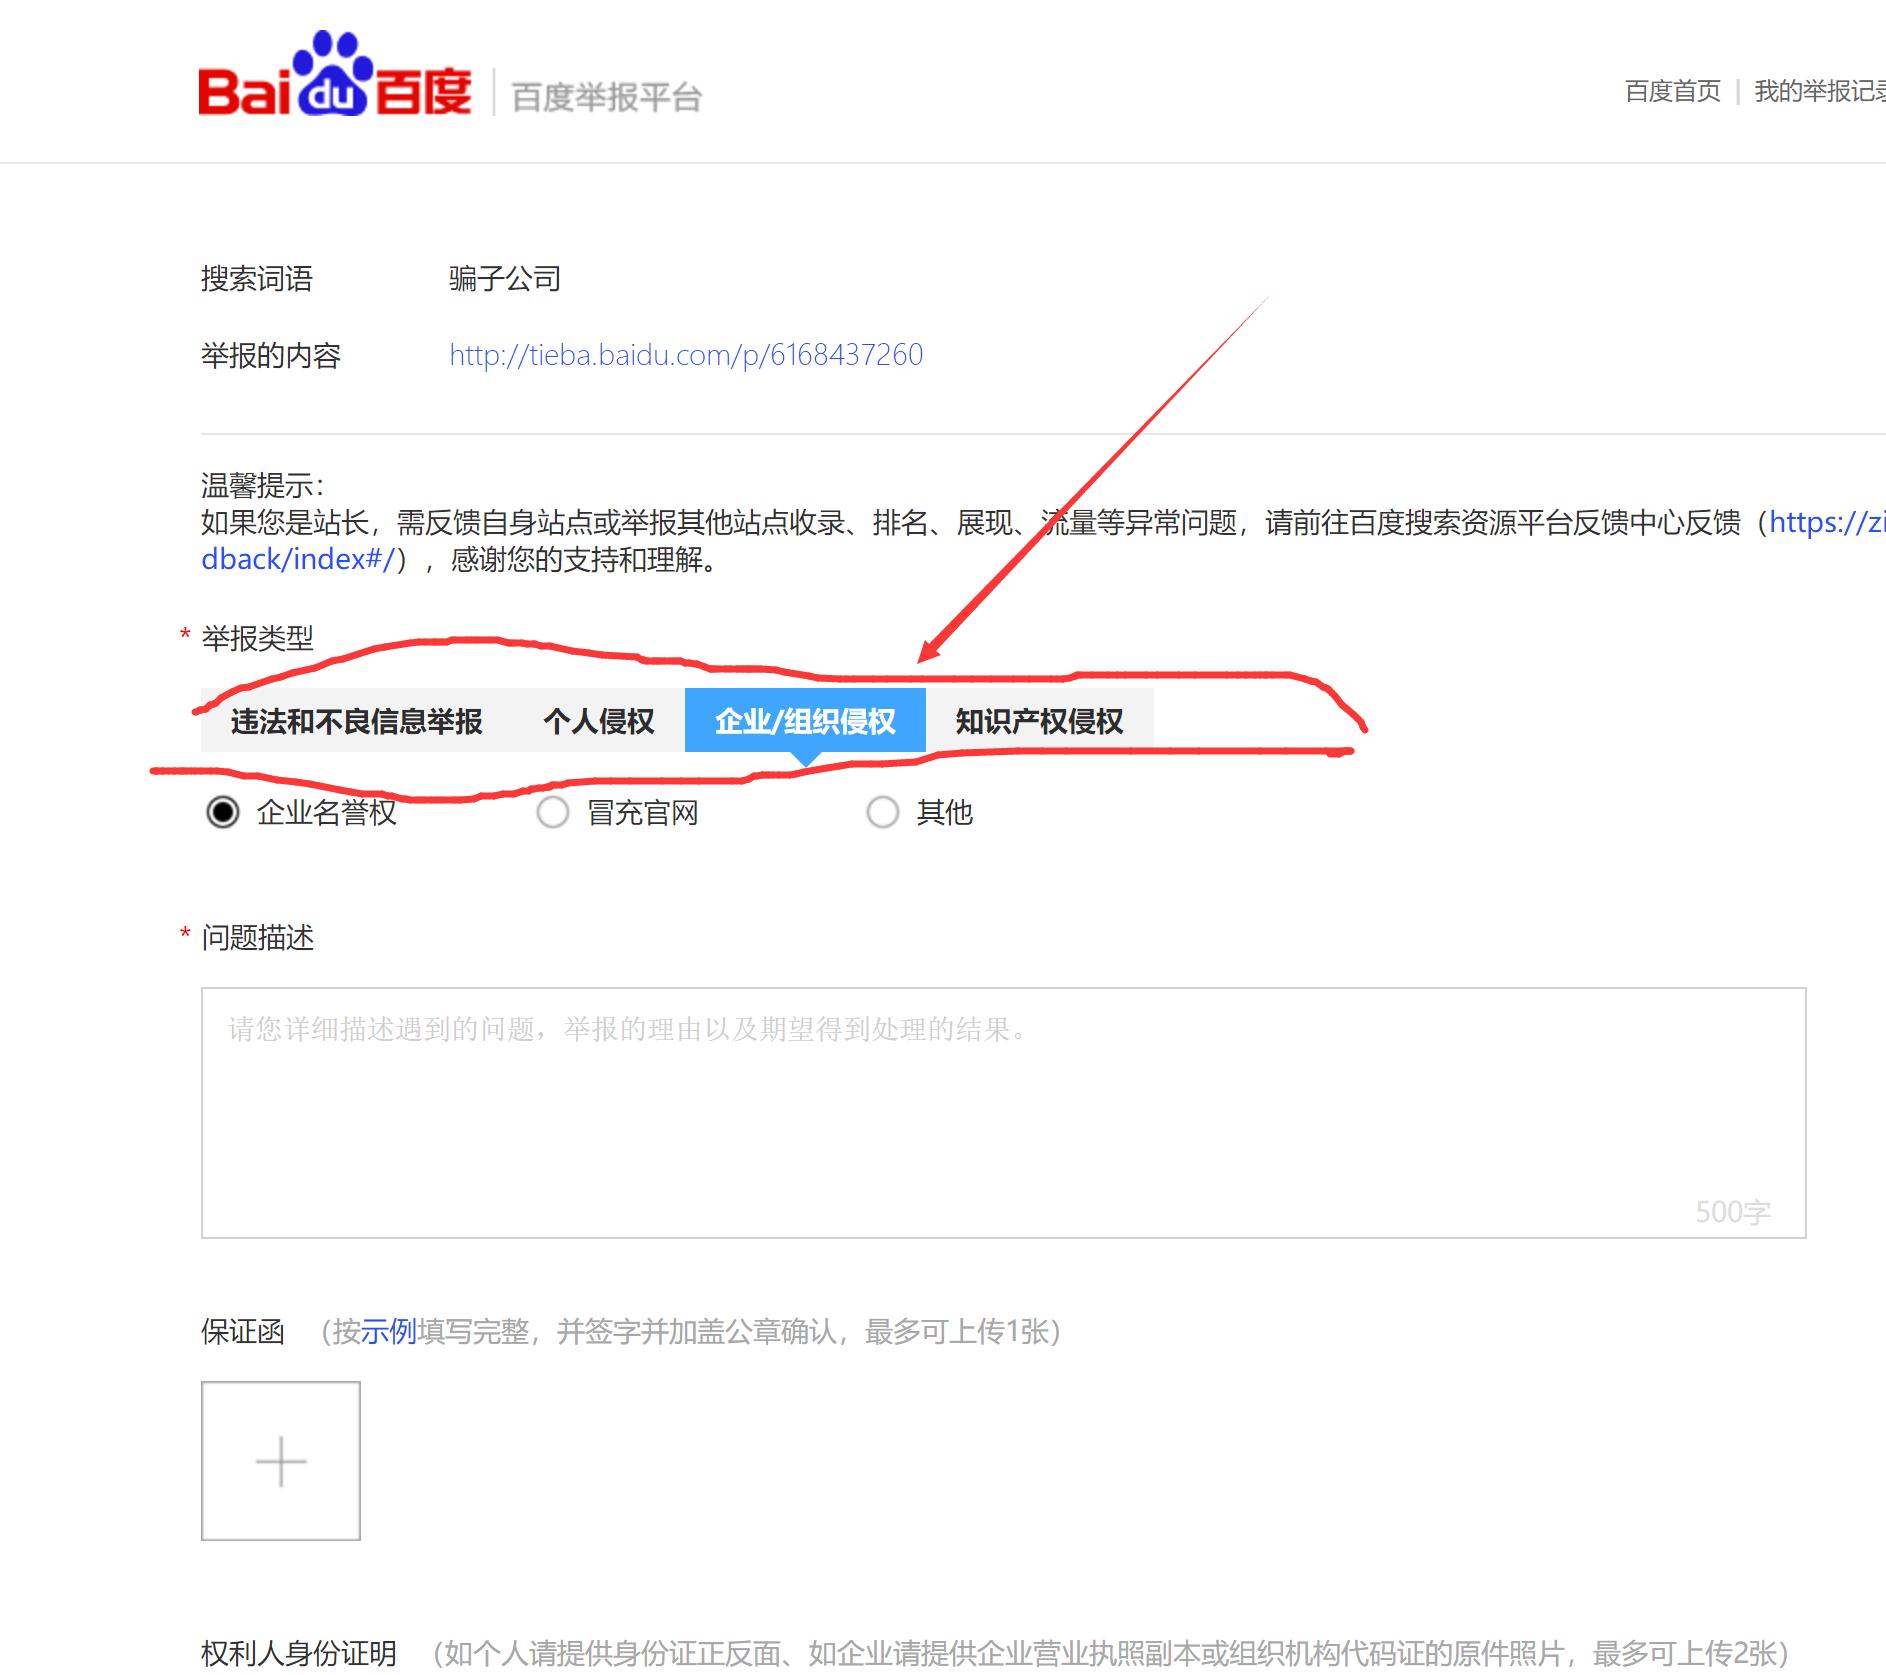Open the reported tieba link
Image resolution: width=1886 pixels, height=1675 pixels.
tap(685, 354)
